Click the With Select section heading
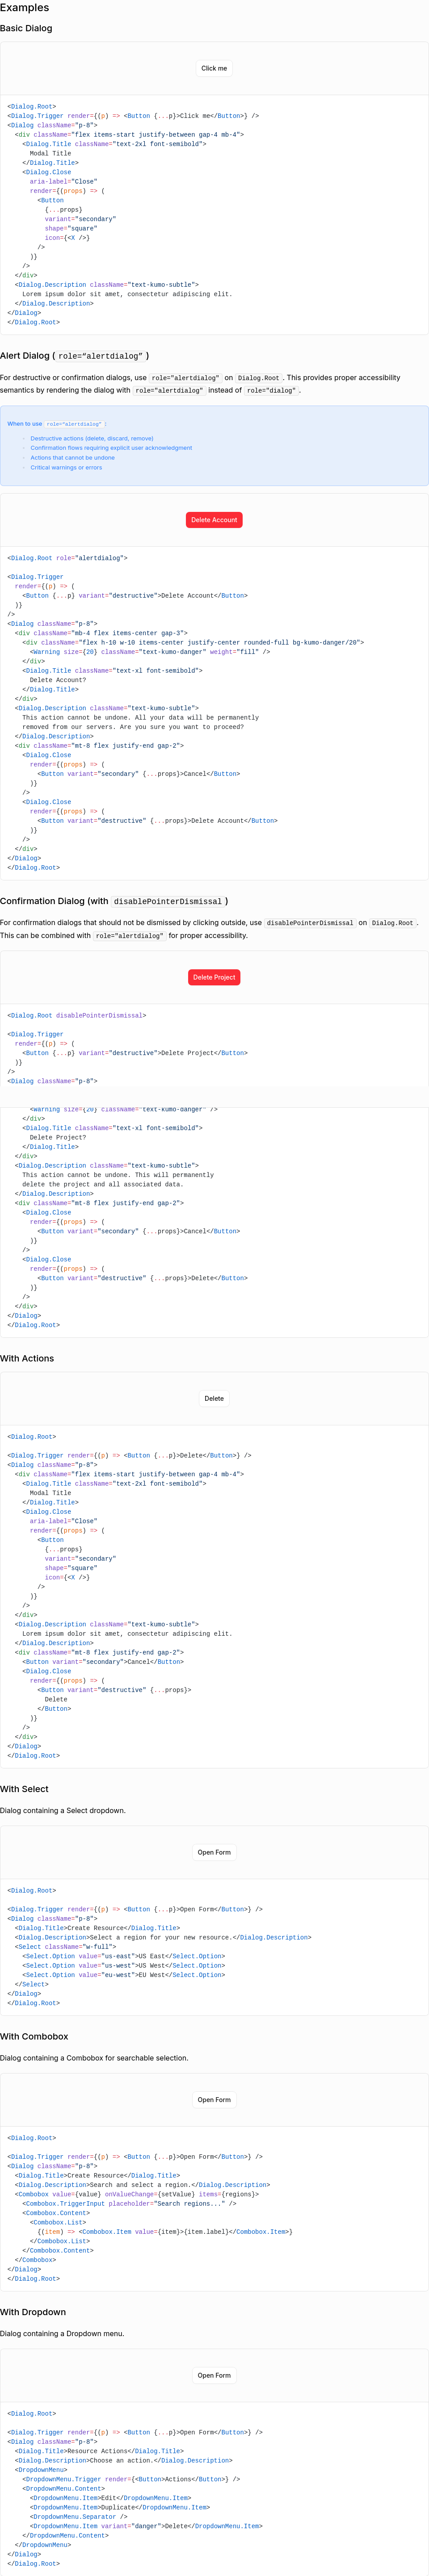The height and width of the screenshot is (2576, 429). (24, 1789)
